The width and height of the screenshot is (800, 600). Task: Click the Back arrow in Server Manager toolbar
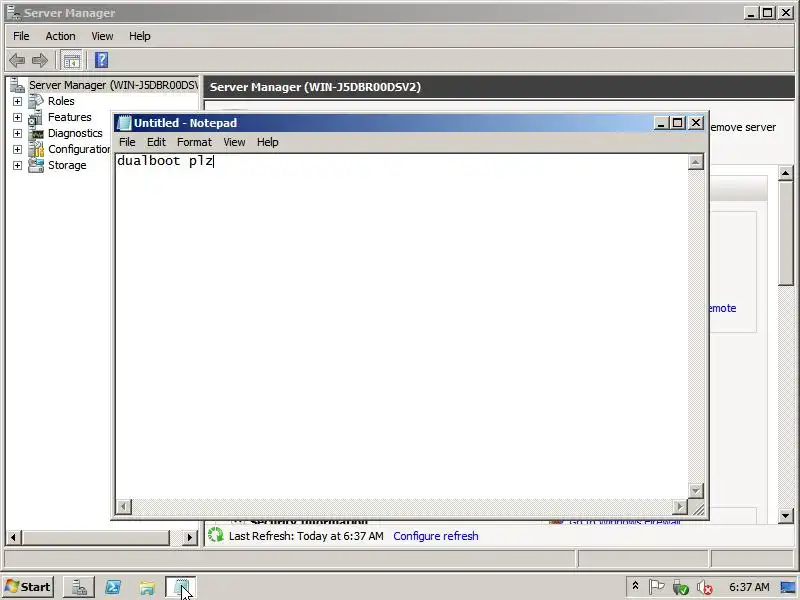[17, 61]
